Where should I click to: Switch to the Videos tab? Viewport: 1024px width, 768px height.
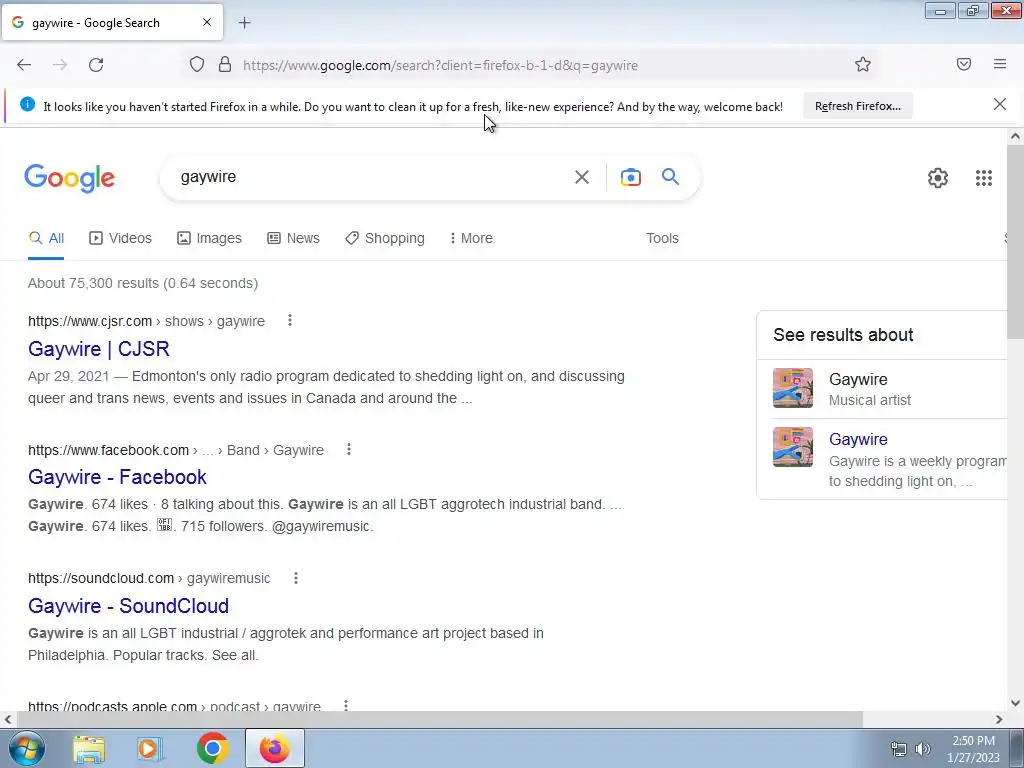point(120,238)
